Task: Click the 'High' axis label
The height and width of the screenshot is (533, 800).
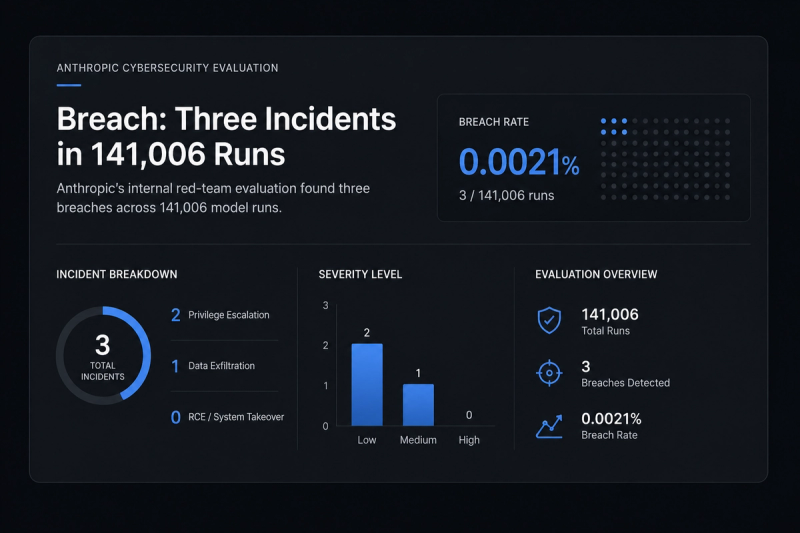Action: 469,440
